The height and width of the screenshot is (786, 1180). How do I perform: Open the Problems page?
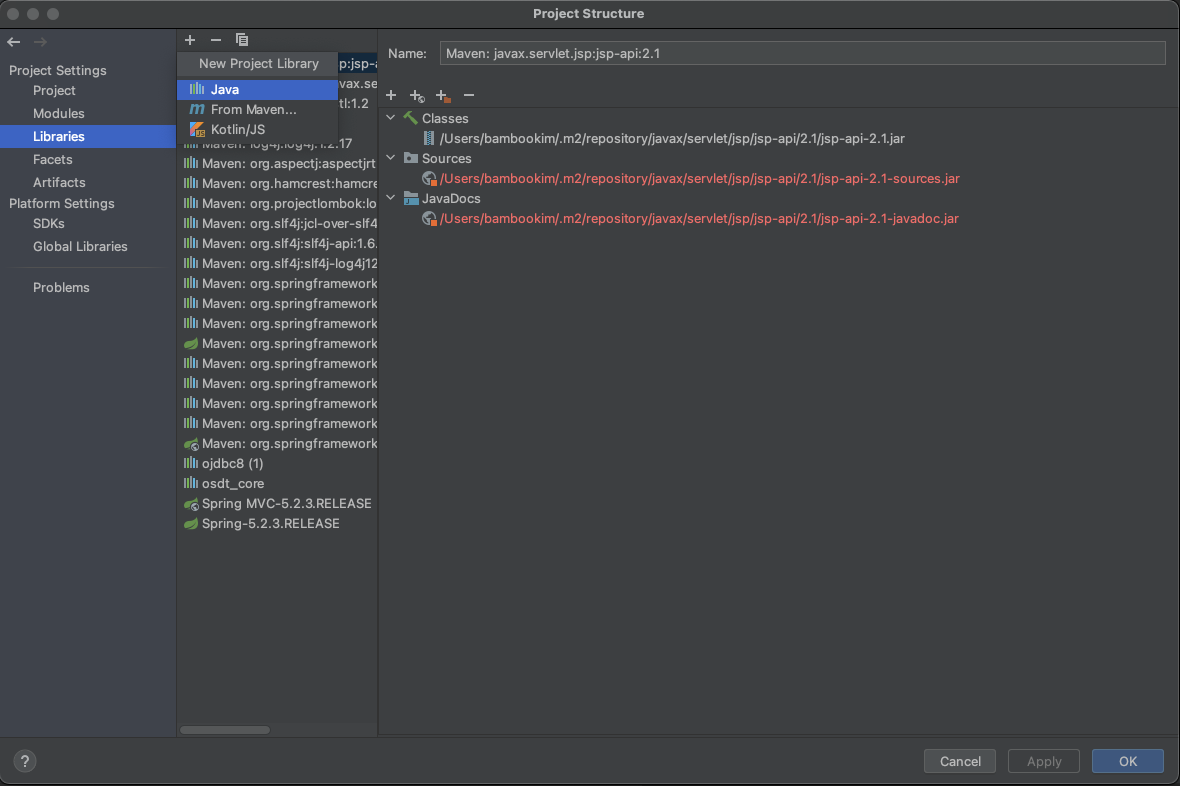(62, 288)
